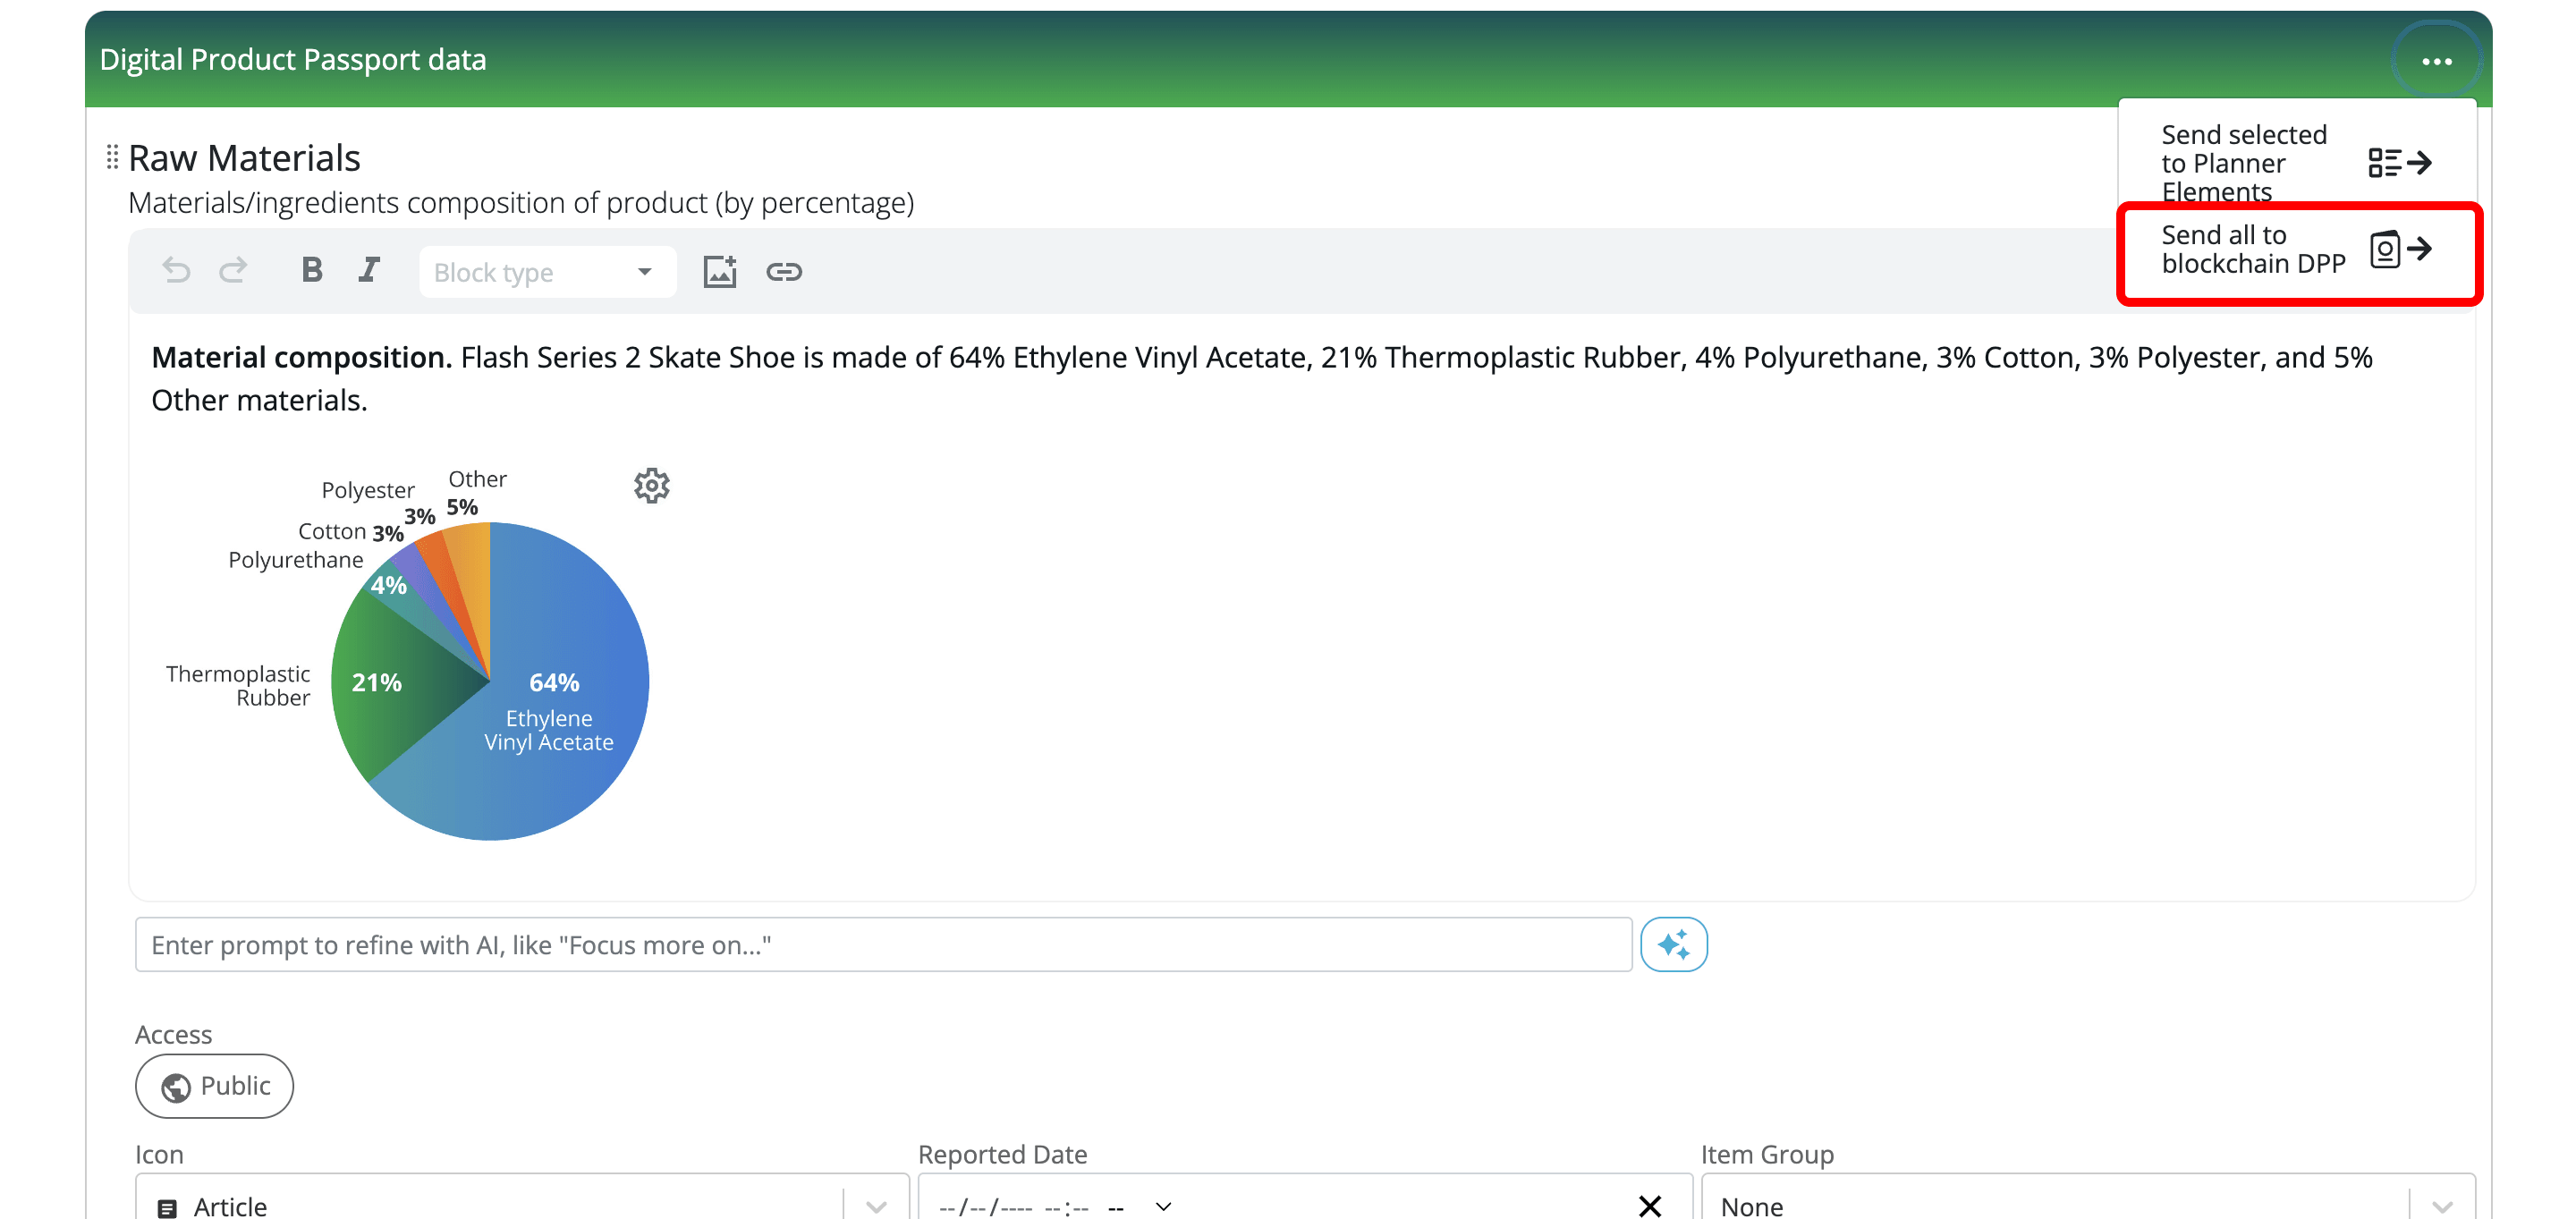Image resolution: width=2576 pixels, height=1219 pixels.
Task: Toggle bold formatting
Action: click(311, 270)
